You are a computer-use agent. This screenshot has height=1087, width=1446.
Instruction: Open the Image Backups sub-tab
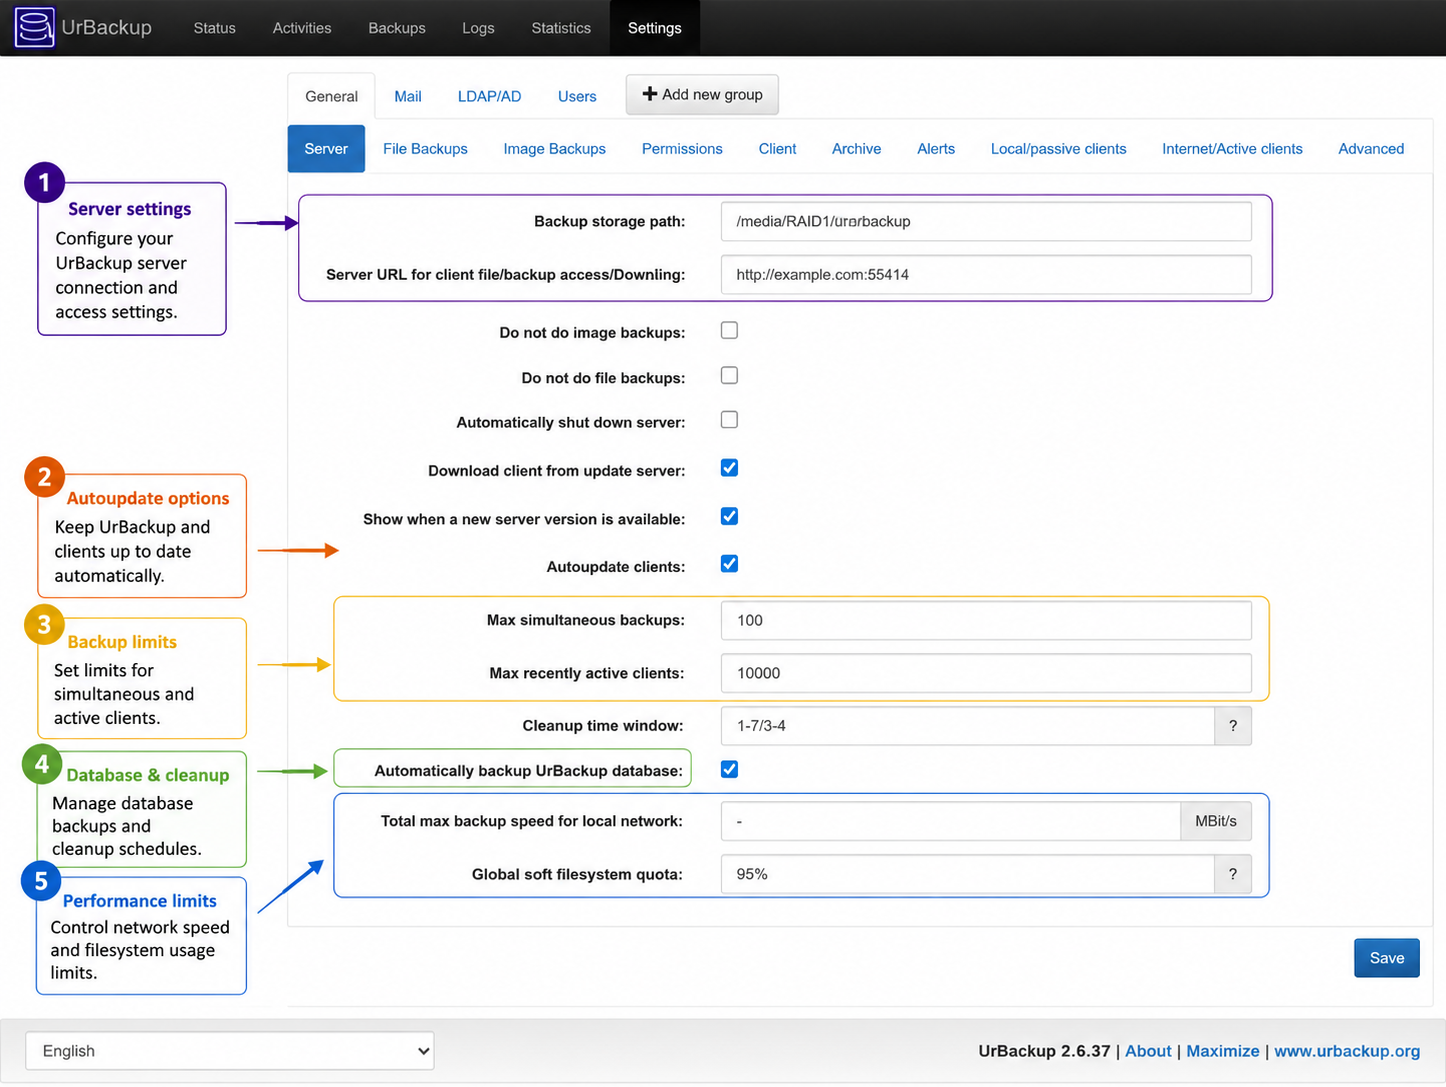click(x=555, y=149)
